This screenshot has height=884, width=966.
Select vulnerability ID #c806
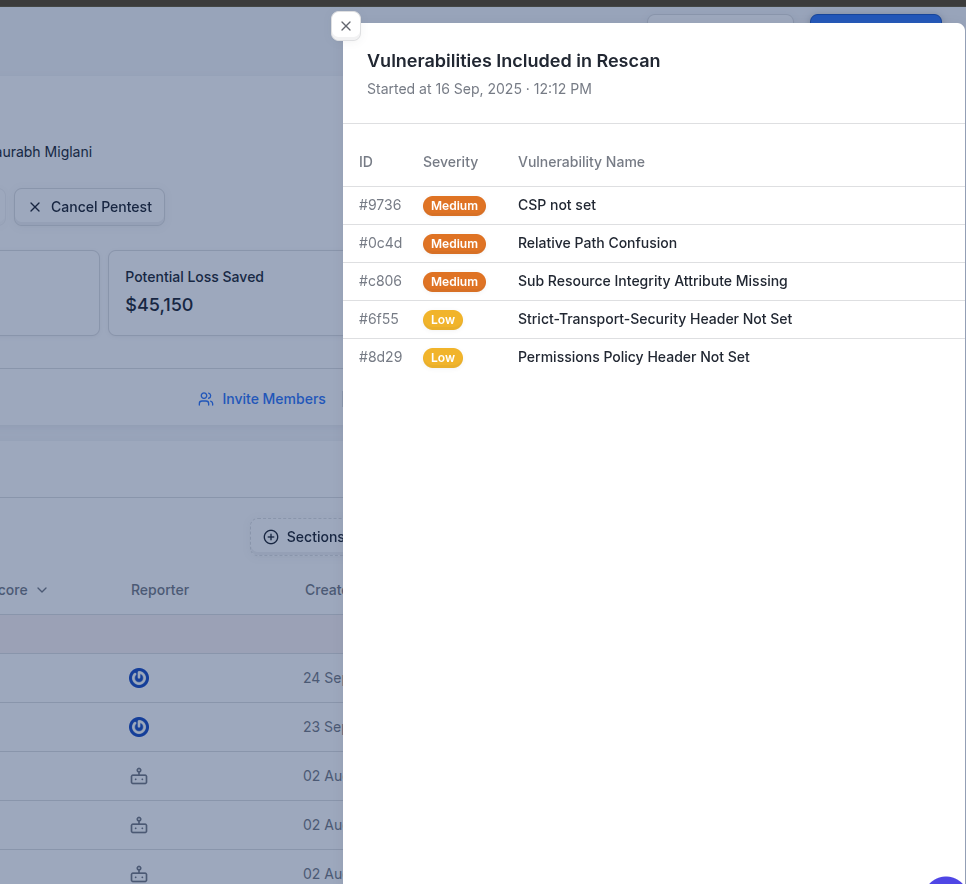click(380, 281)
